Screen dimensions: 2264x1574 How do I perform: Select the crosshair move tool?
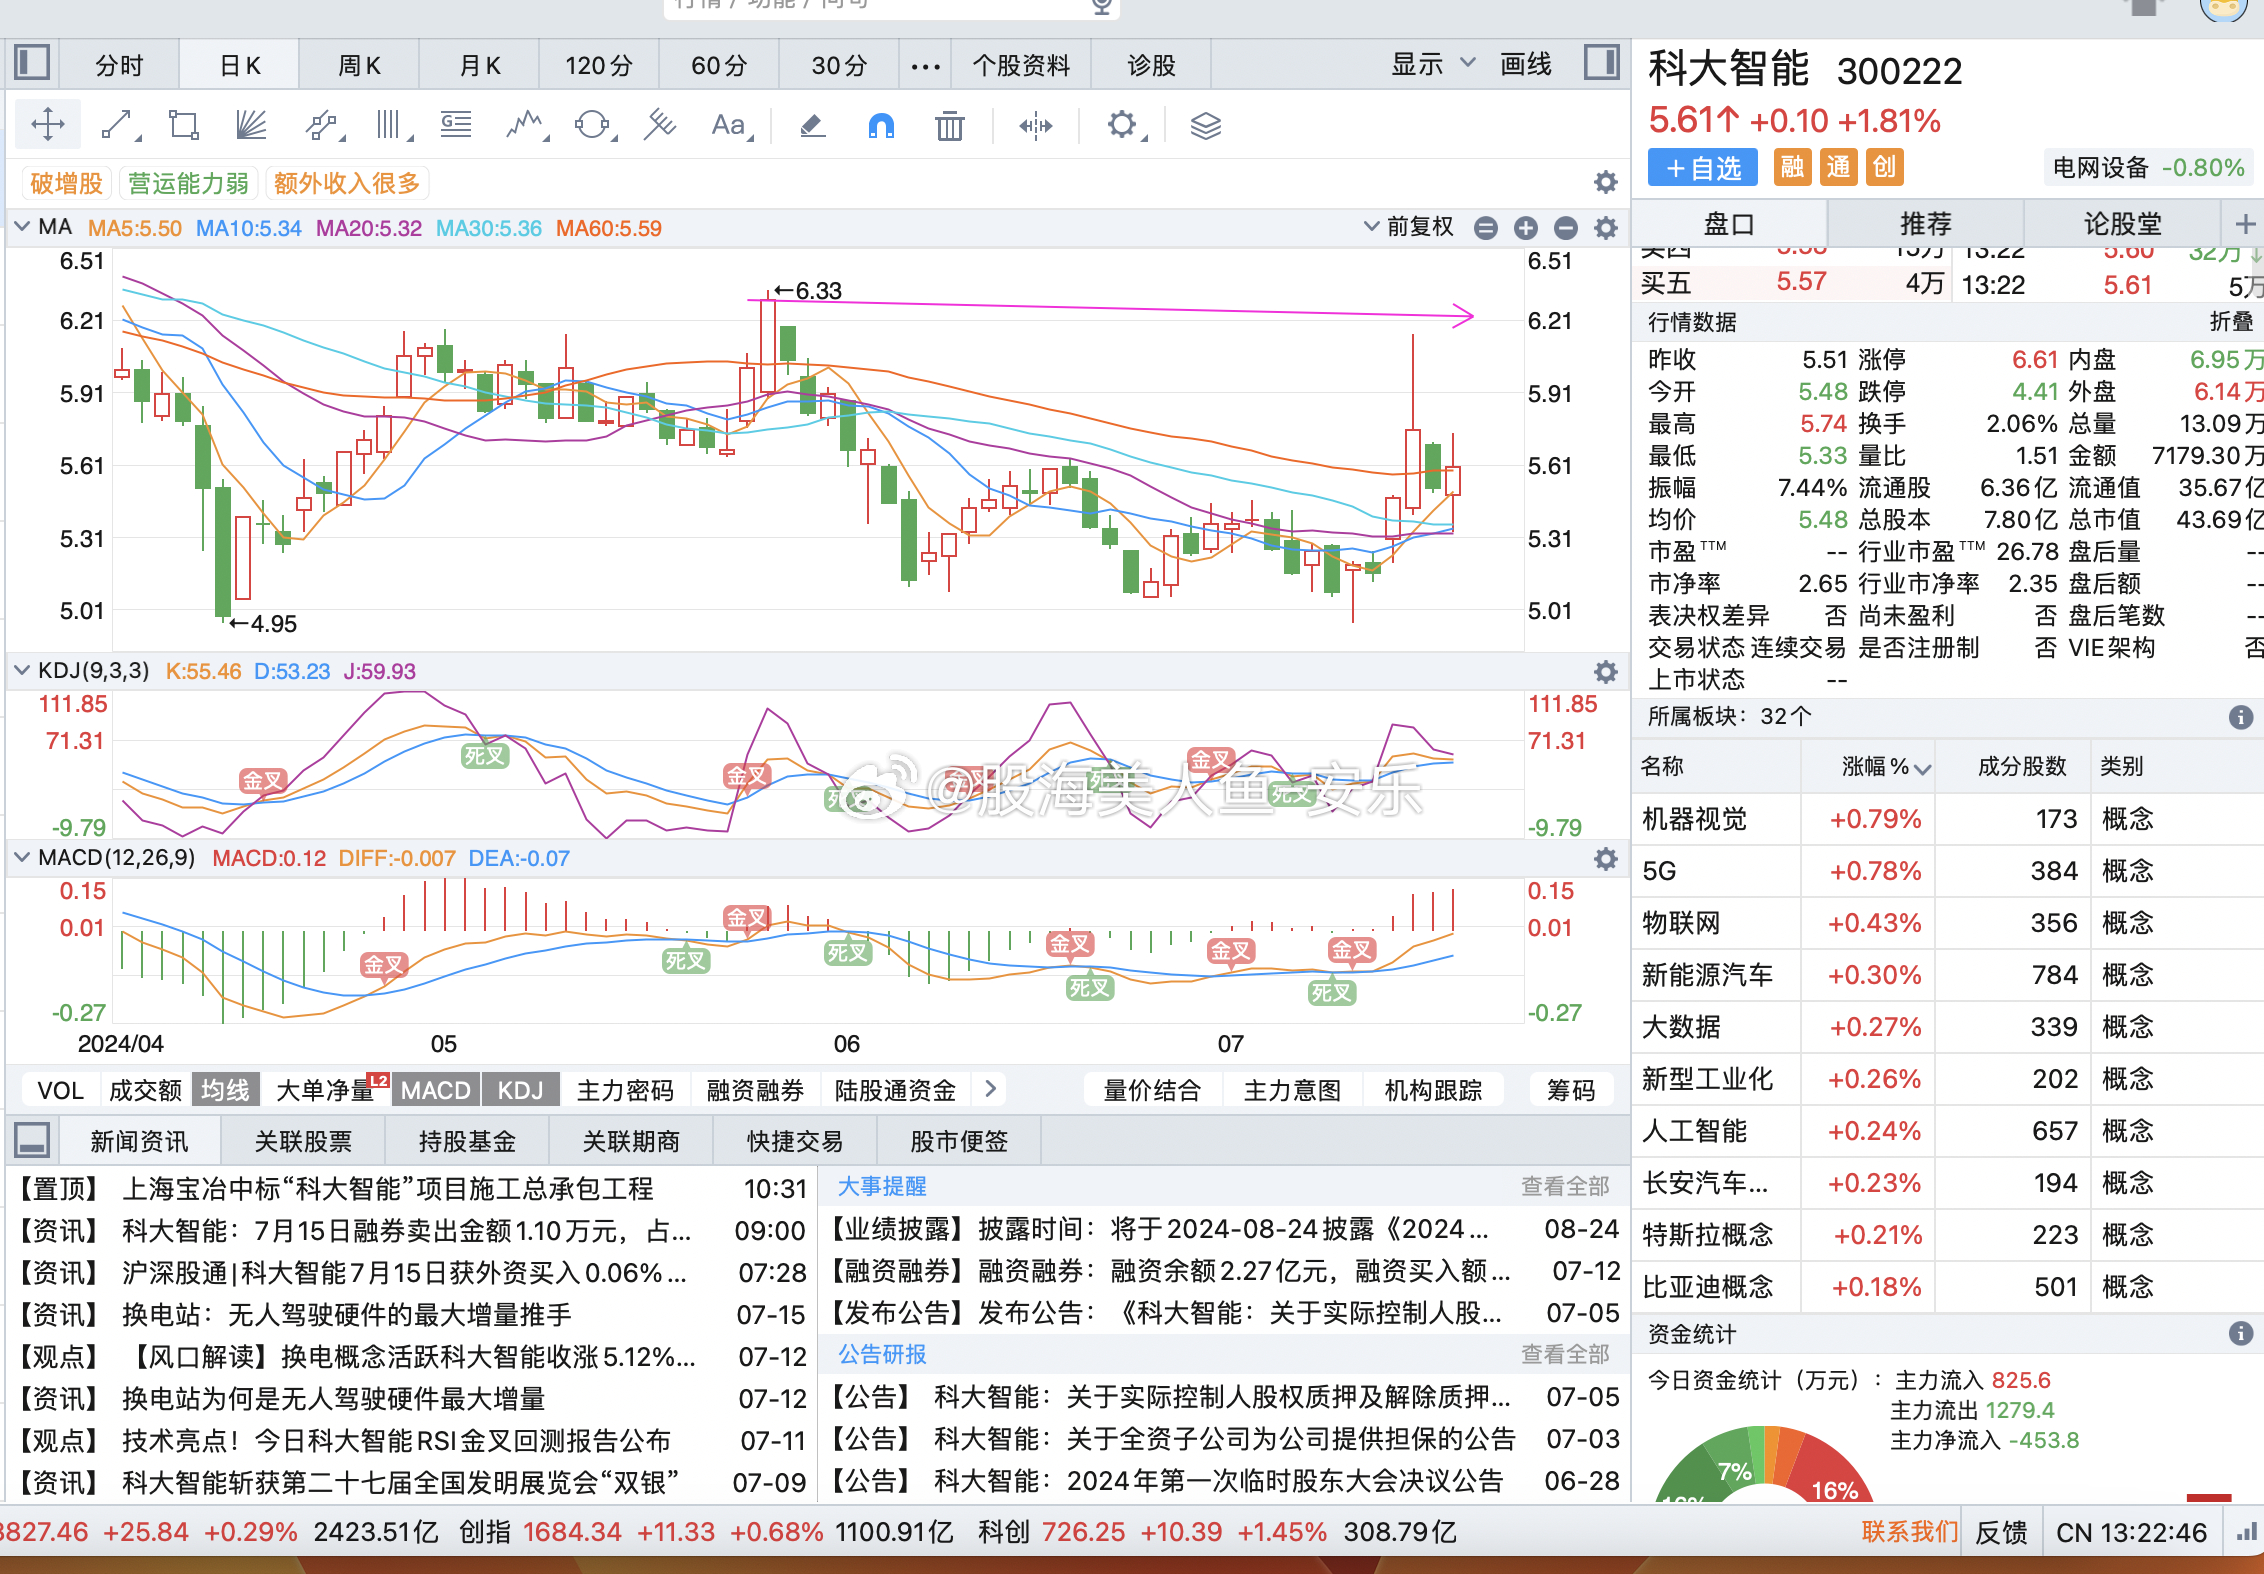click(48, 125)
